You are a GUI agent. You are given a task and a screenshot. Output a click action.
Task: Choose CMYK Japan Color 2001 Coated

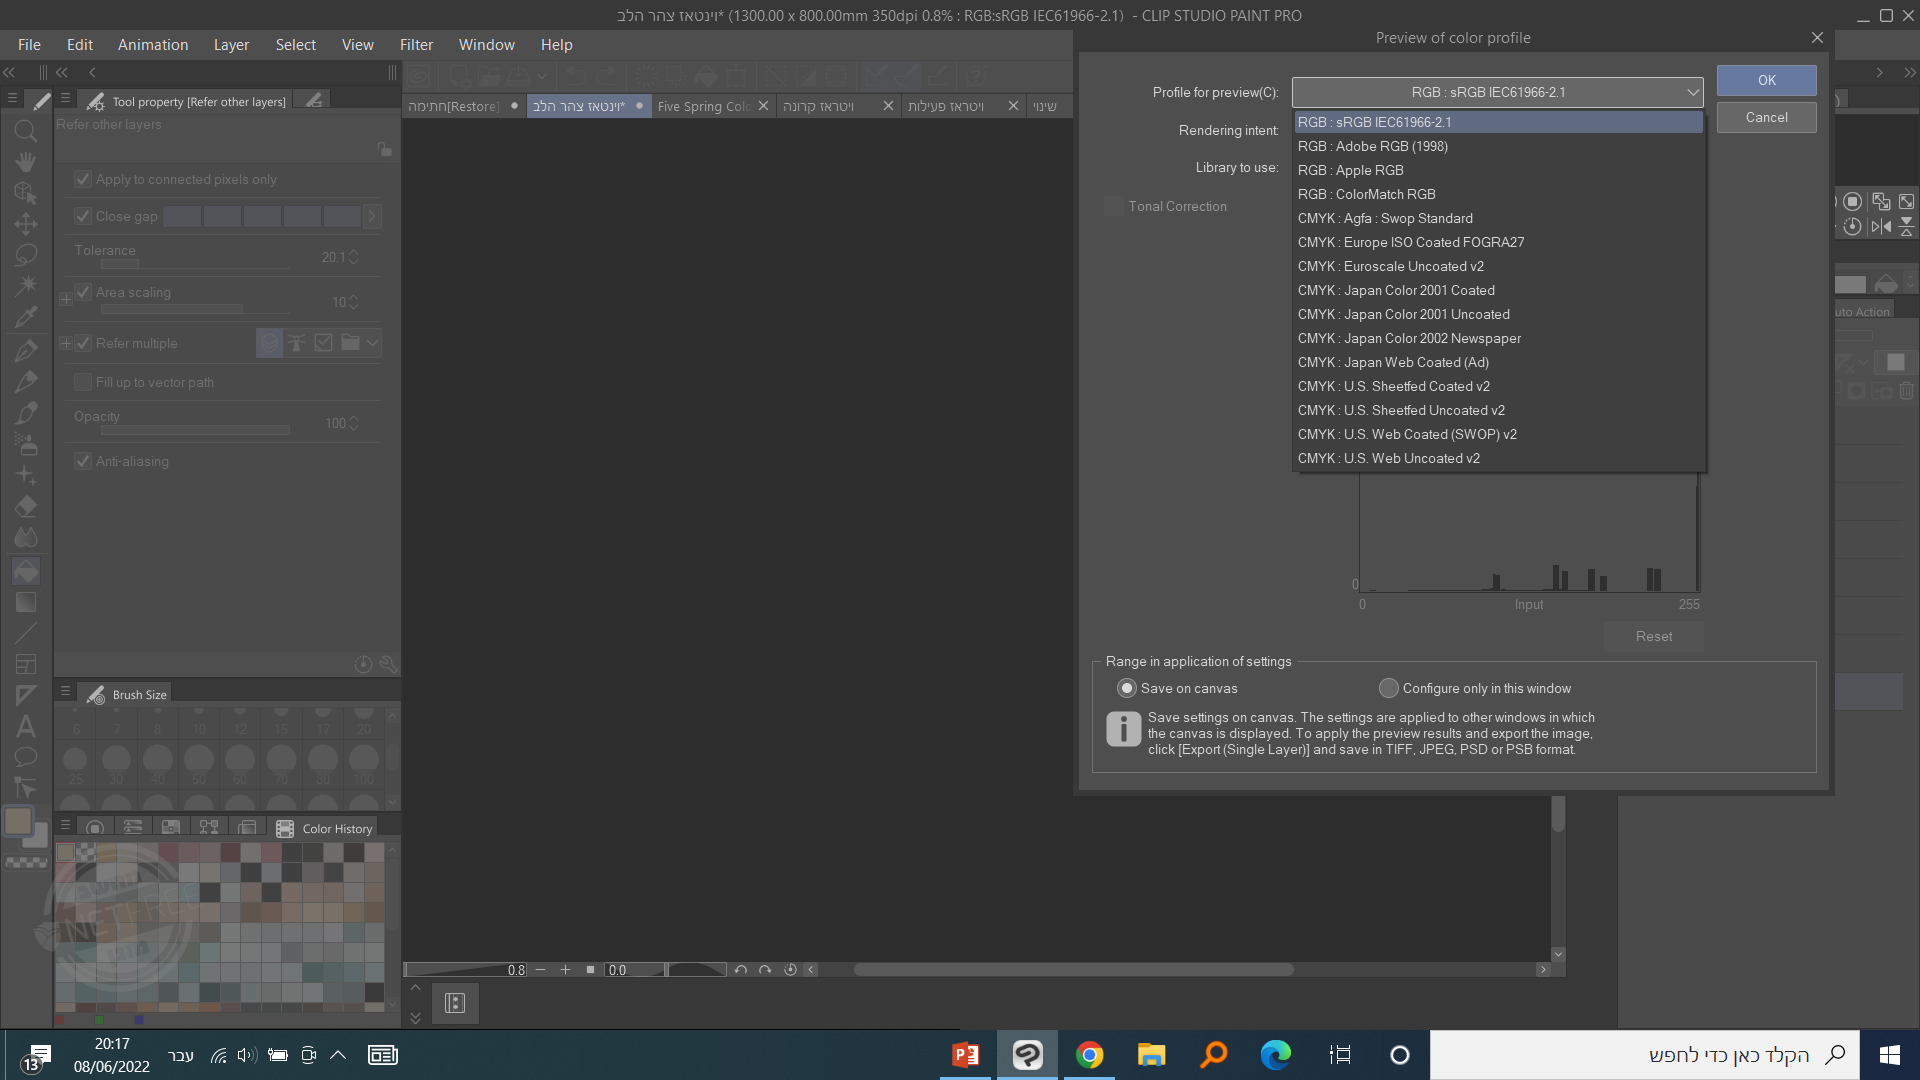point(1396,290)
